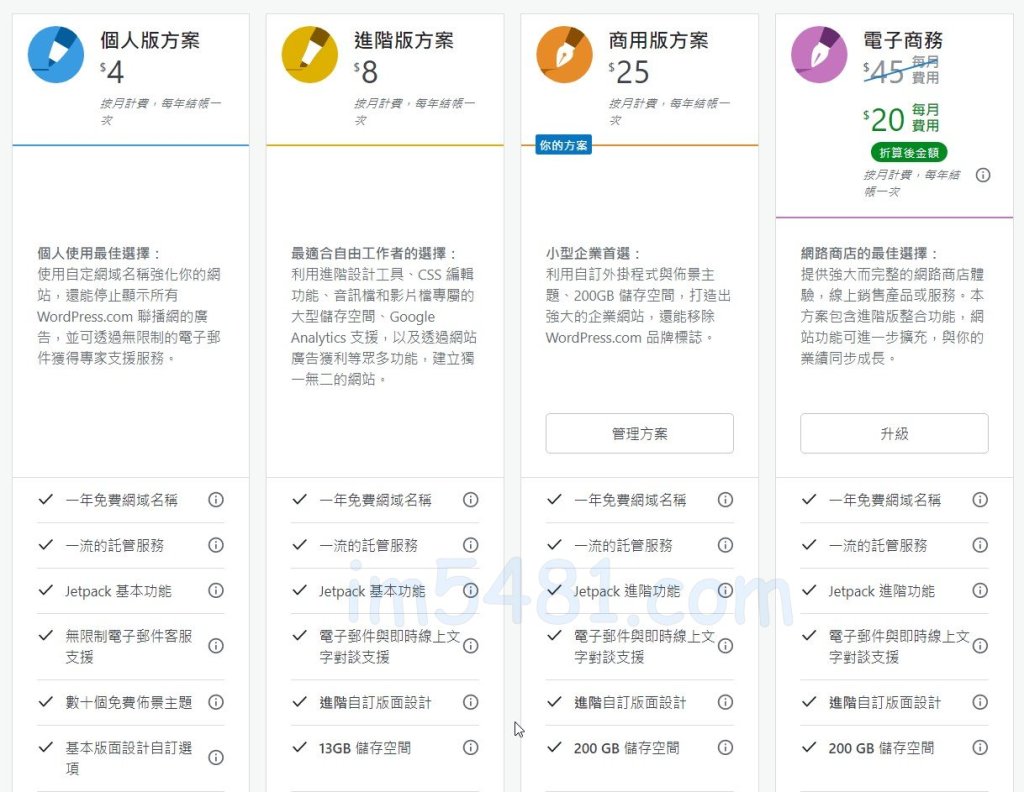Click the yellow pencil icon for 進階版方案

click(x=311, y=54)
